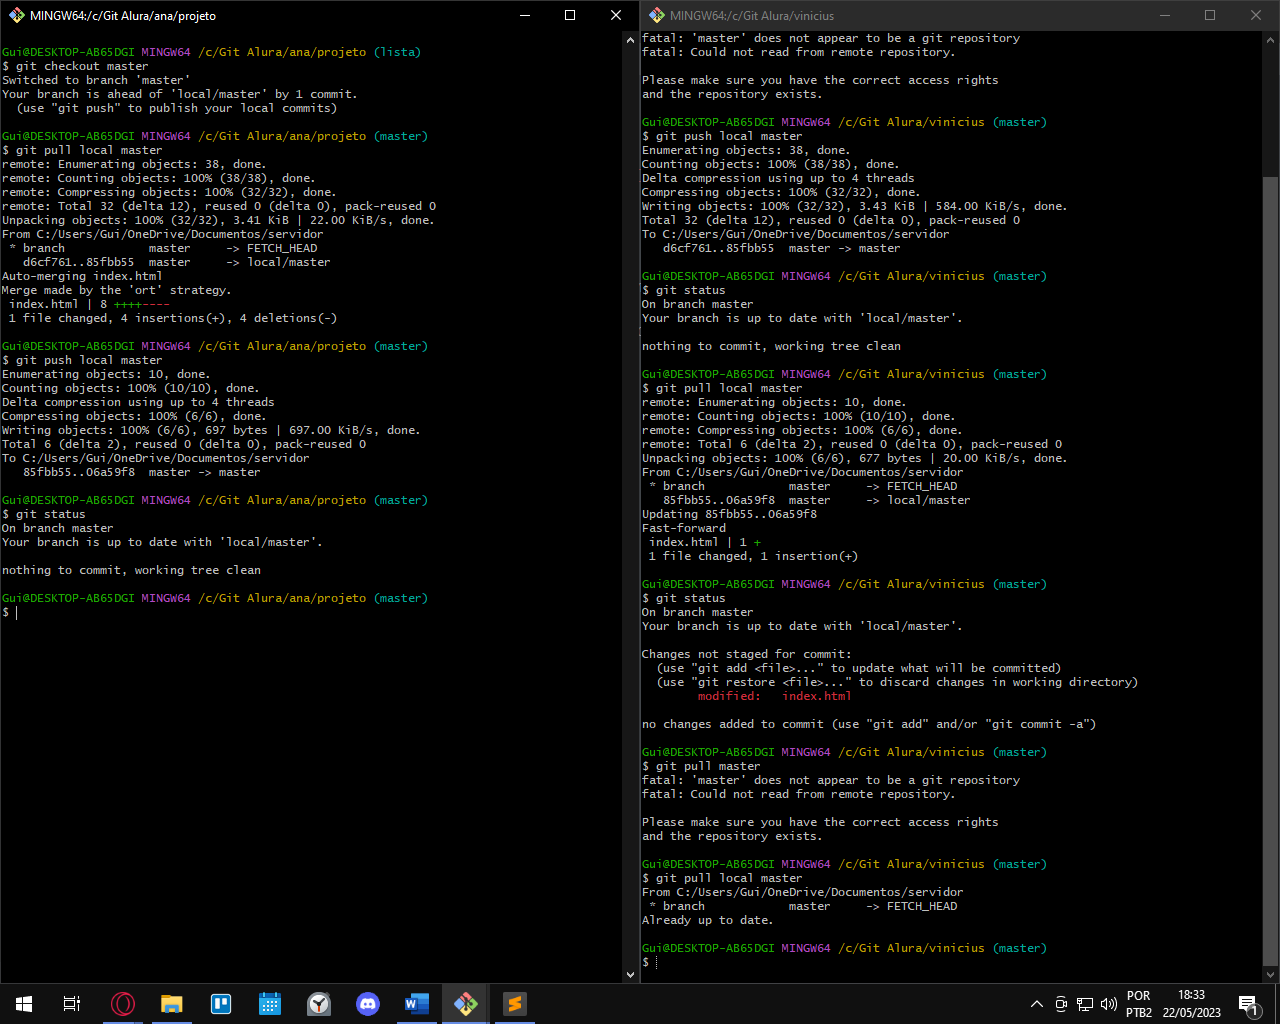Image resolution: width=1280 pixels, height=1024 pixels.
Task: Open File Explorer from the taskbar
Action: (x=172, y=1004)
